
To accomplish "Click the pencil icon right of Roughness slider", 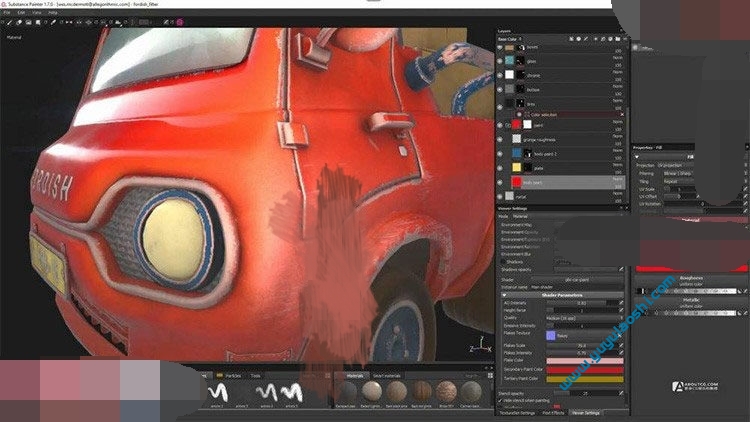I will tap(746, 291).
